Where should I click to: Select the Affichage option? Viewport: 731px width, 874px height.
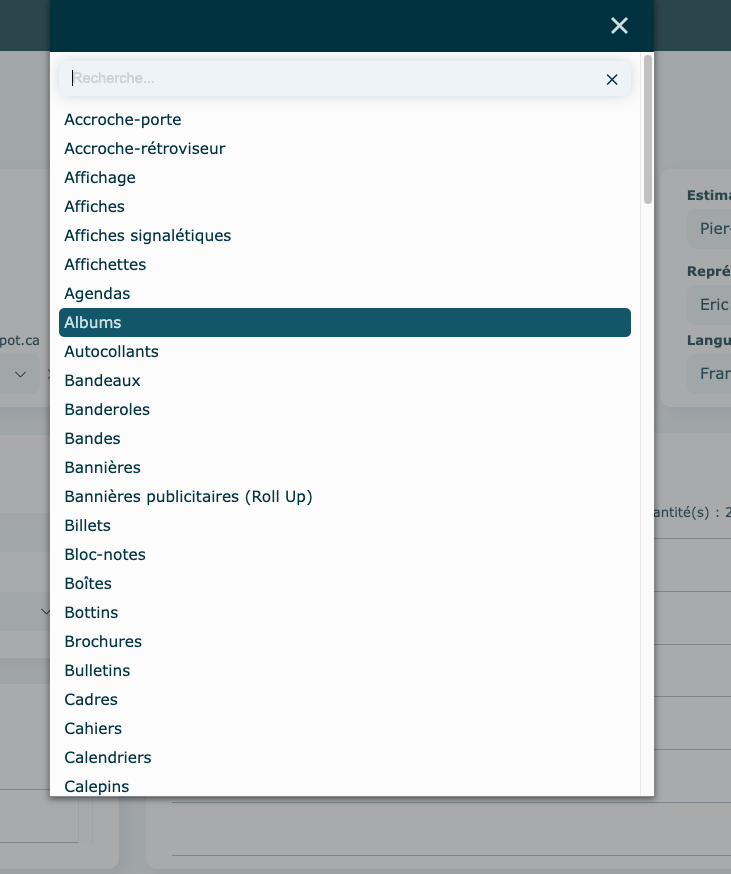100,178
